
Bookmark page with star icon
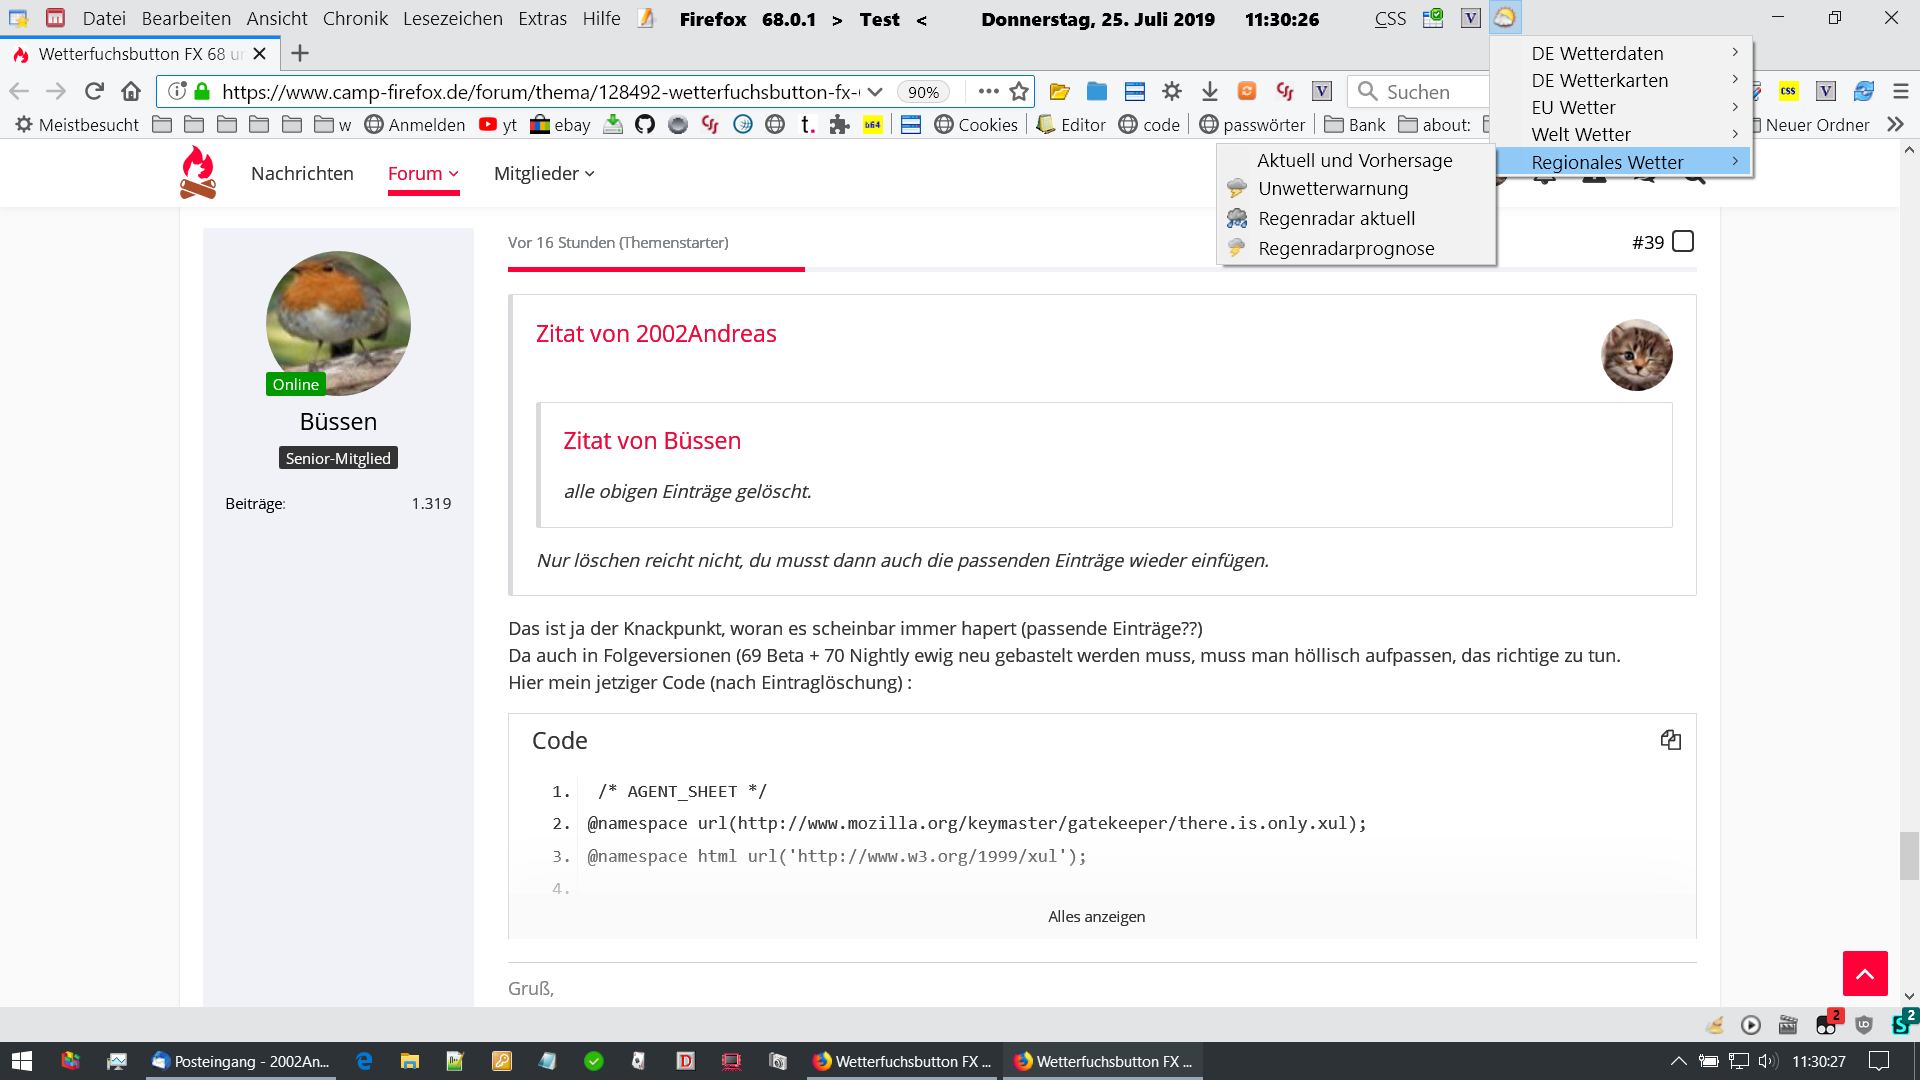1019,91
